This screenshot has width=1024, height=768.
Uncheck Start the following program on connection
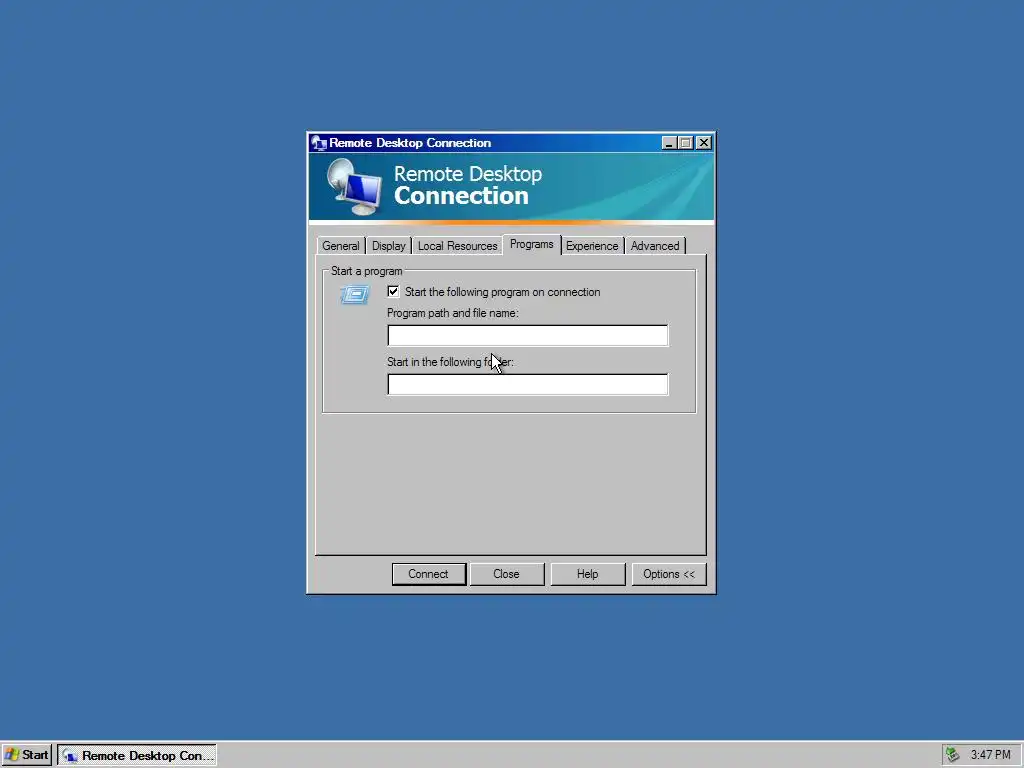[393, 291]
